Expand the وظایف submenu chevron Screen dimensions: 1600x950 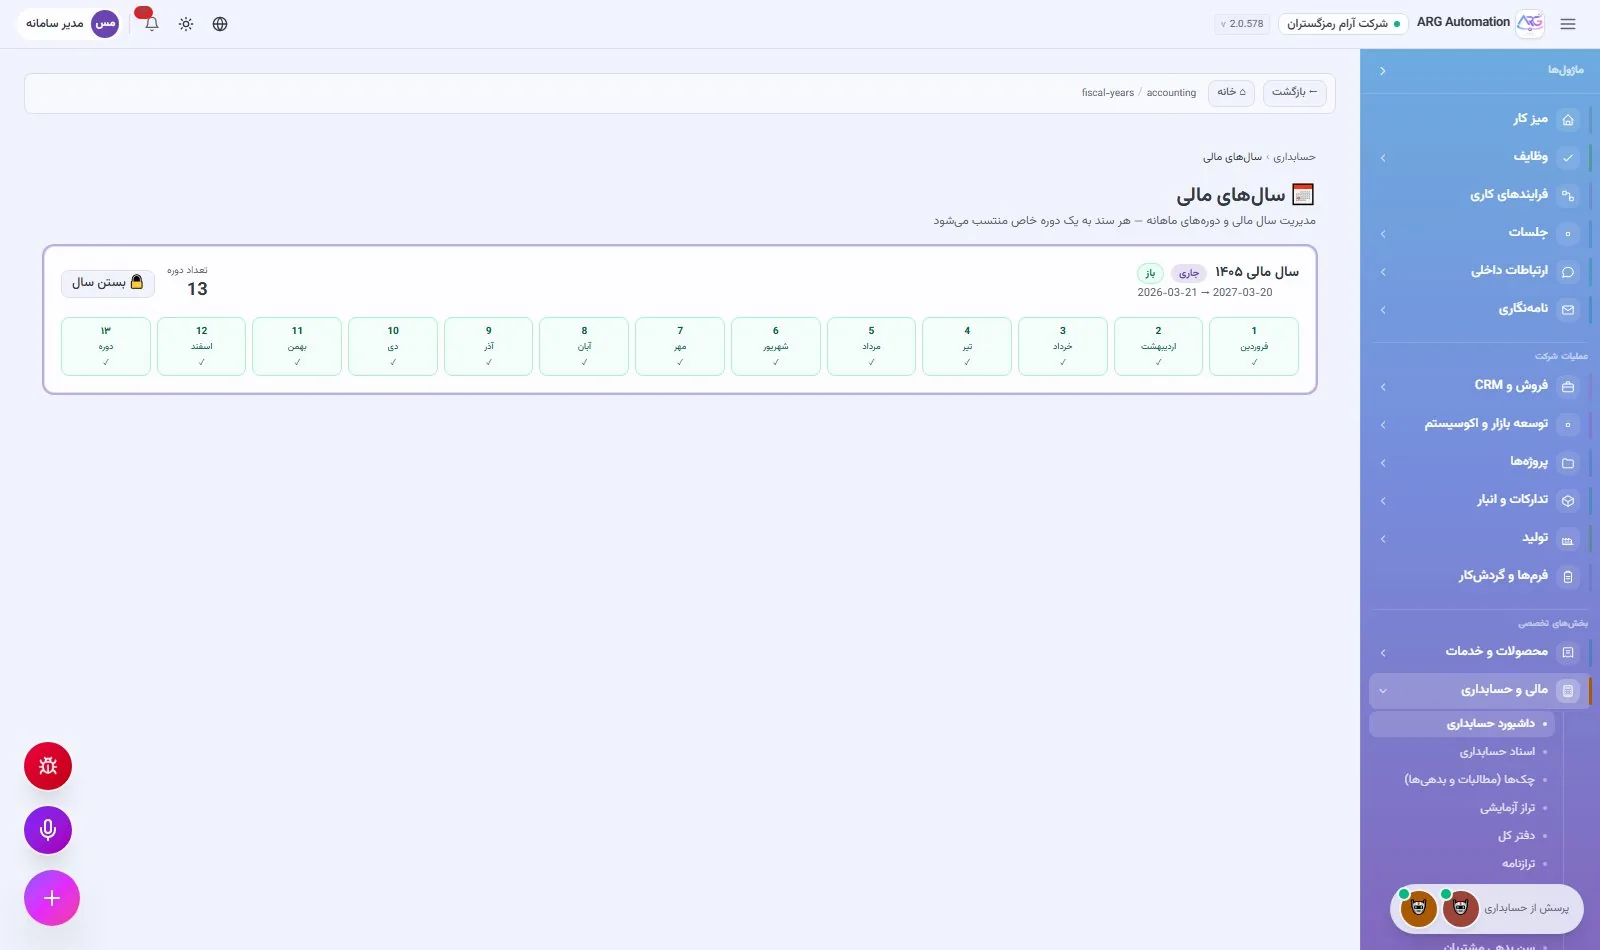click(1383, 158)
